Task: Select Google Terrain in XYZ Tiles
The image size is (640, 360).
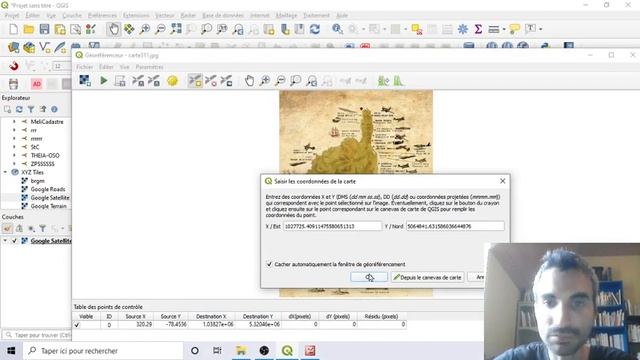Action: (x=49, y=206)
